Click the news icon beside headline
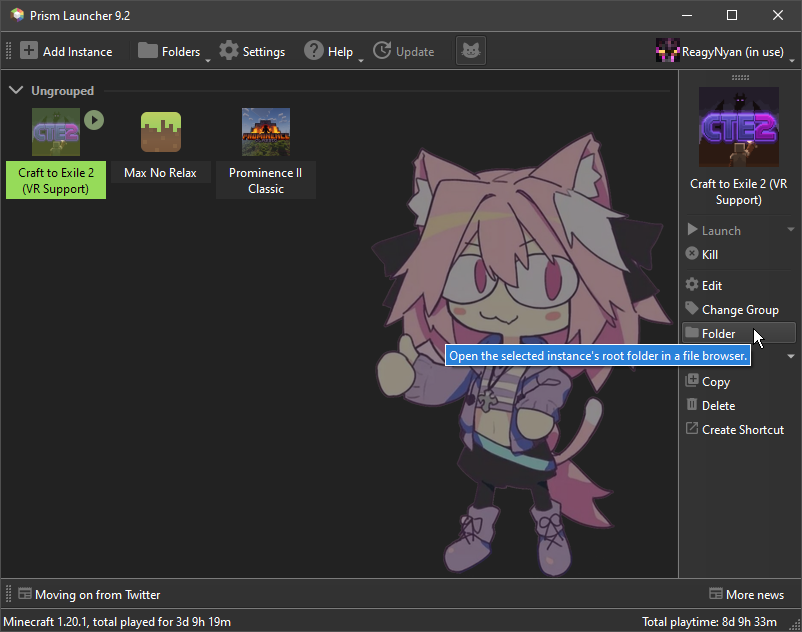This screenshot has width=802, height=632. click(25, 593)
